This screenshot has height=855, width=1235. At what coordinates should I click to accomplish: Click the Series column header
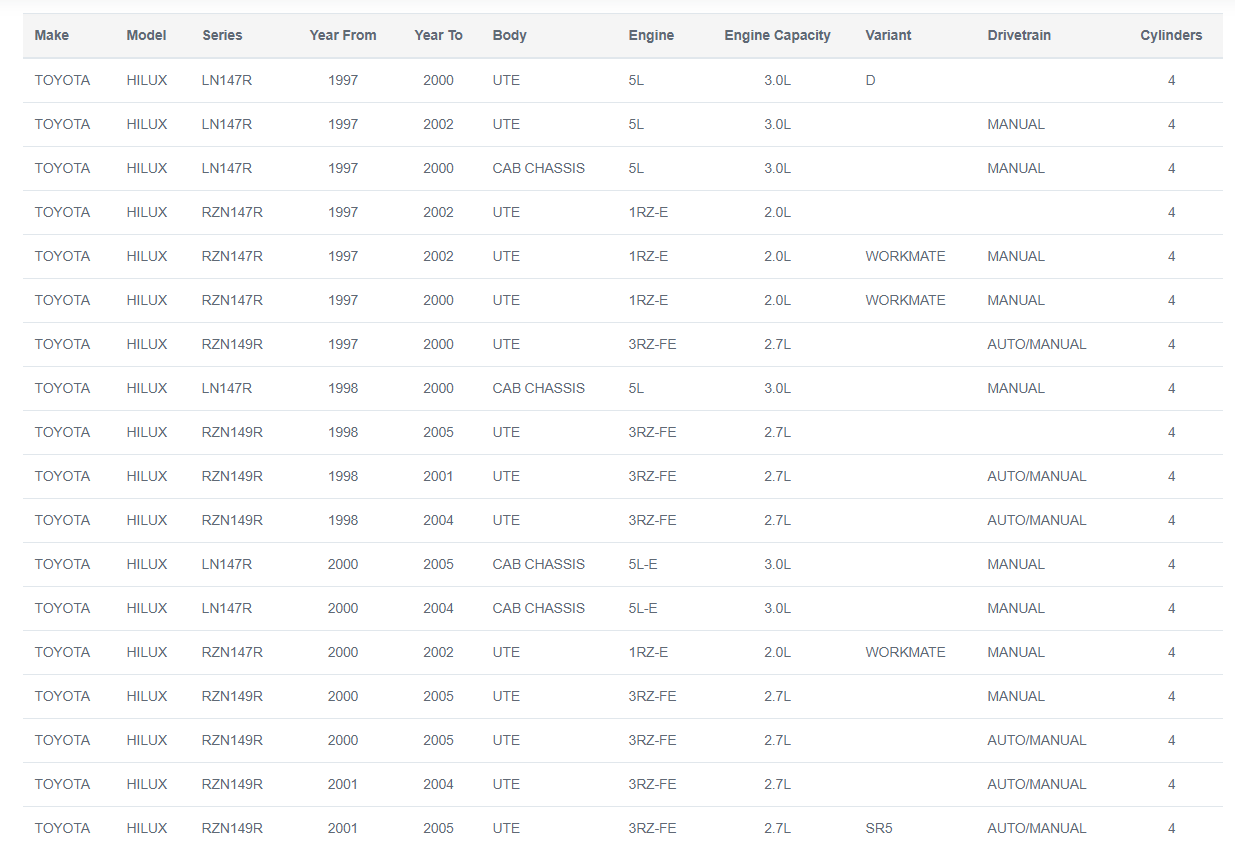222,35
